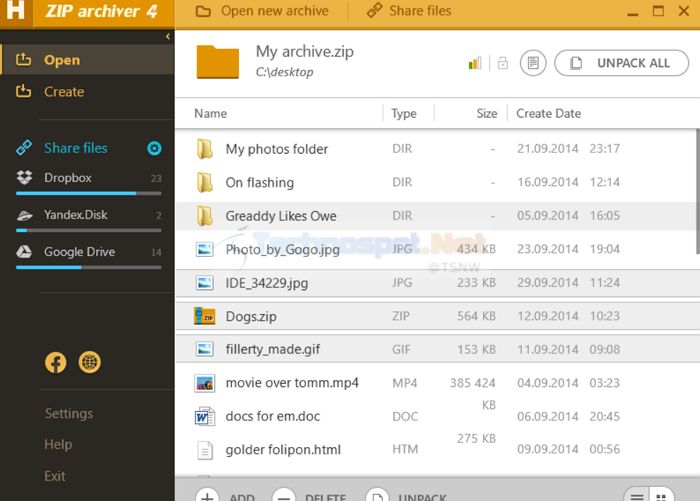700x501 pixels.
Task: Select the 'Greaddy Likes Owe' name
Action: pos(281,216)
